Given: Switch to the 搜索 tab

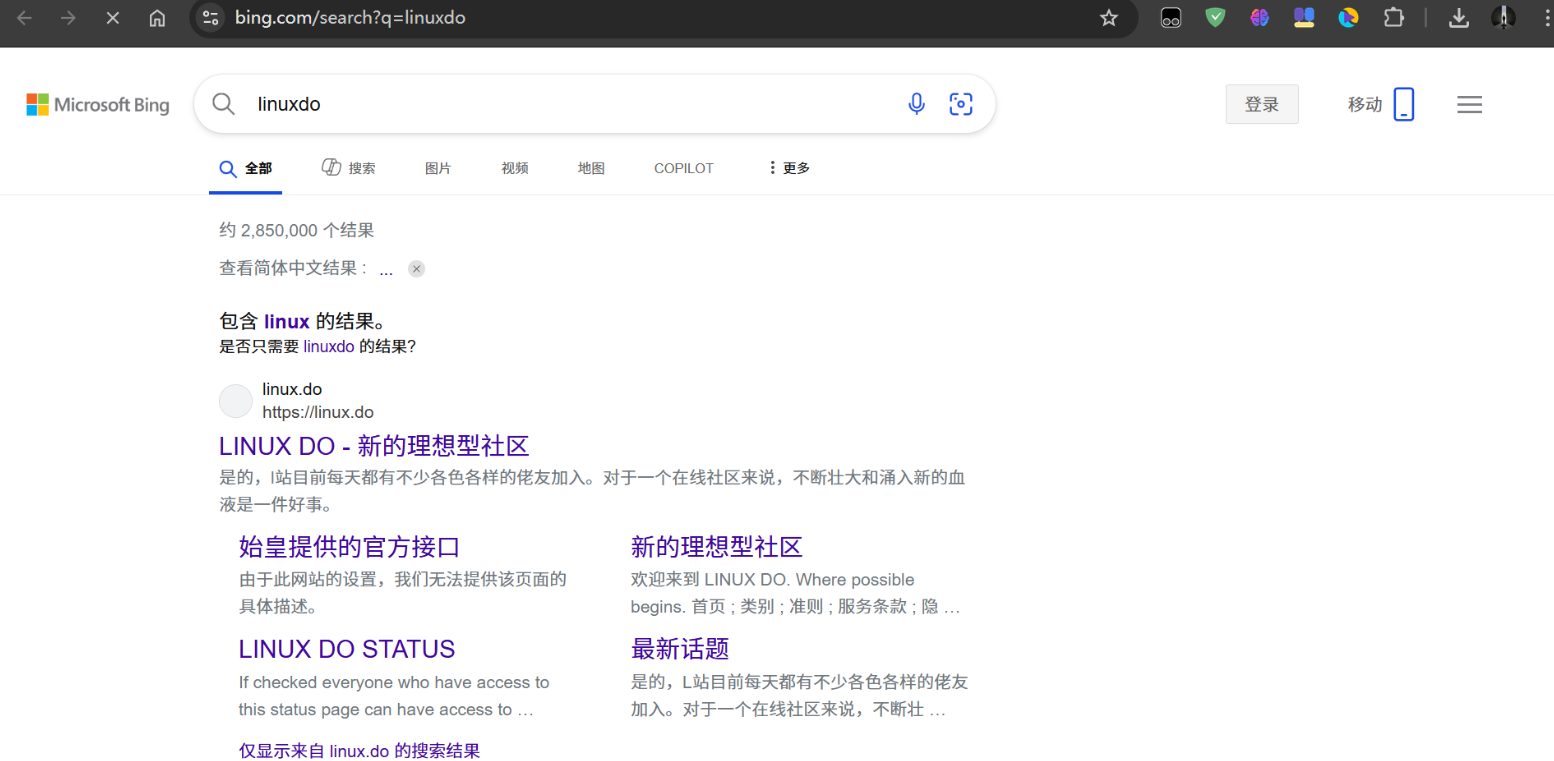Looking at the screenshot, I should [348, 168].
